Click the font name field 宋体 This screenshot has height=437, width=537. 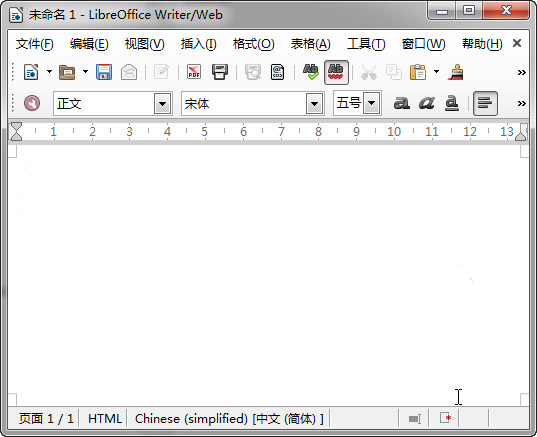(x=244, y=103)
